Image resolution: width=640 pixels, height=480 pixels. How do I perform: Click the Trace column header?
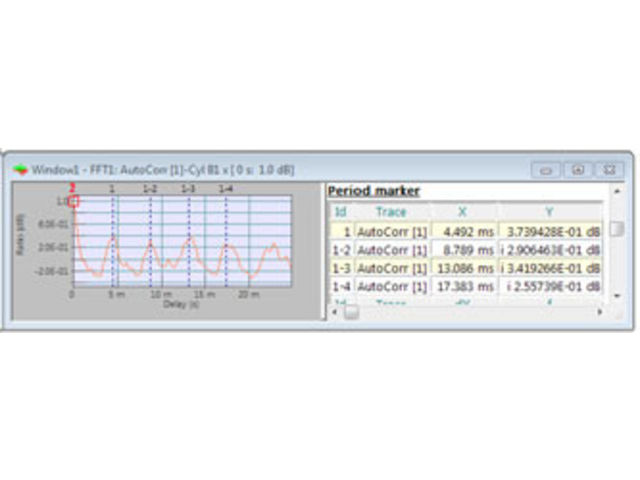[x=391, y=212]
